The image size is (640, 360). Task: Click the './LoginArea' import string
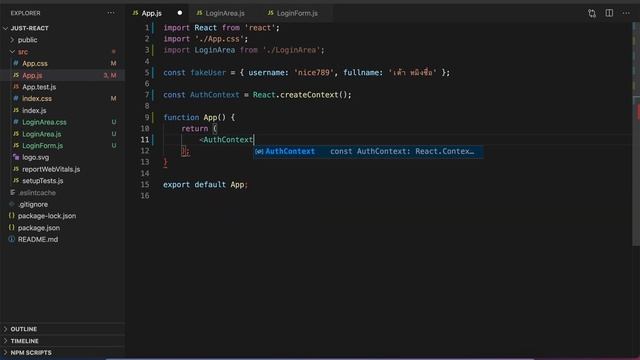[x=292, y=50]
